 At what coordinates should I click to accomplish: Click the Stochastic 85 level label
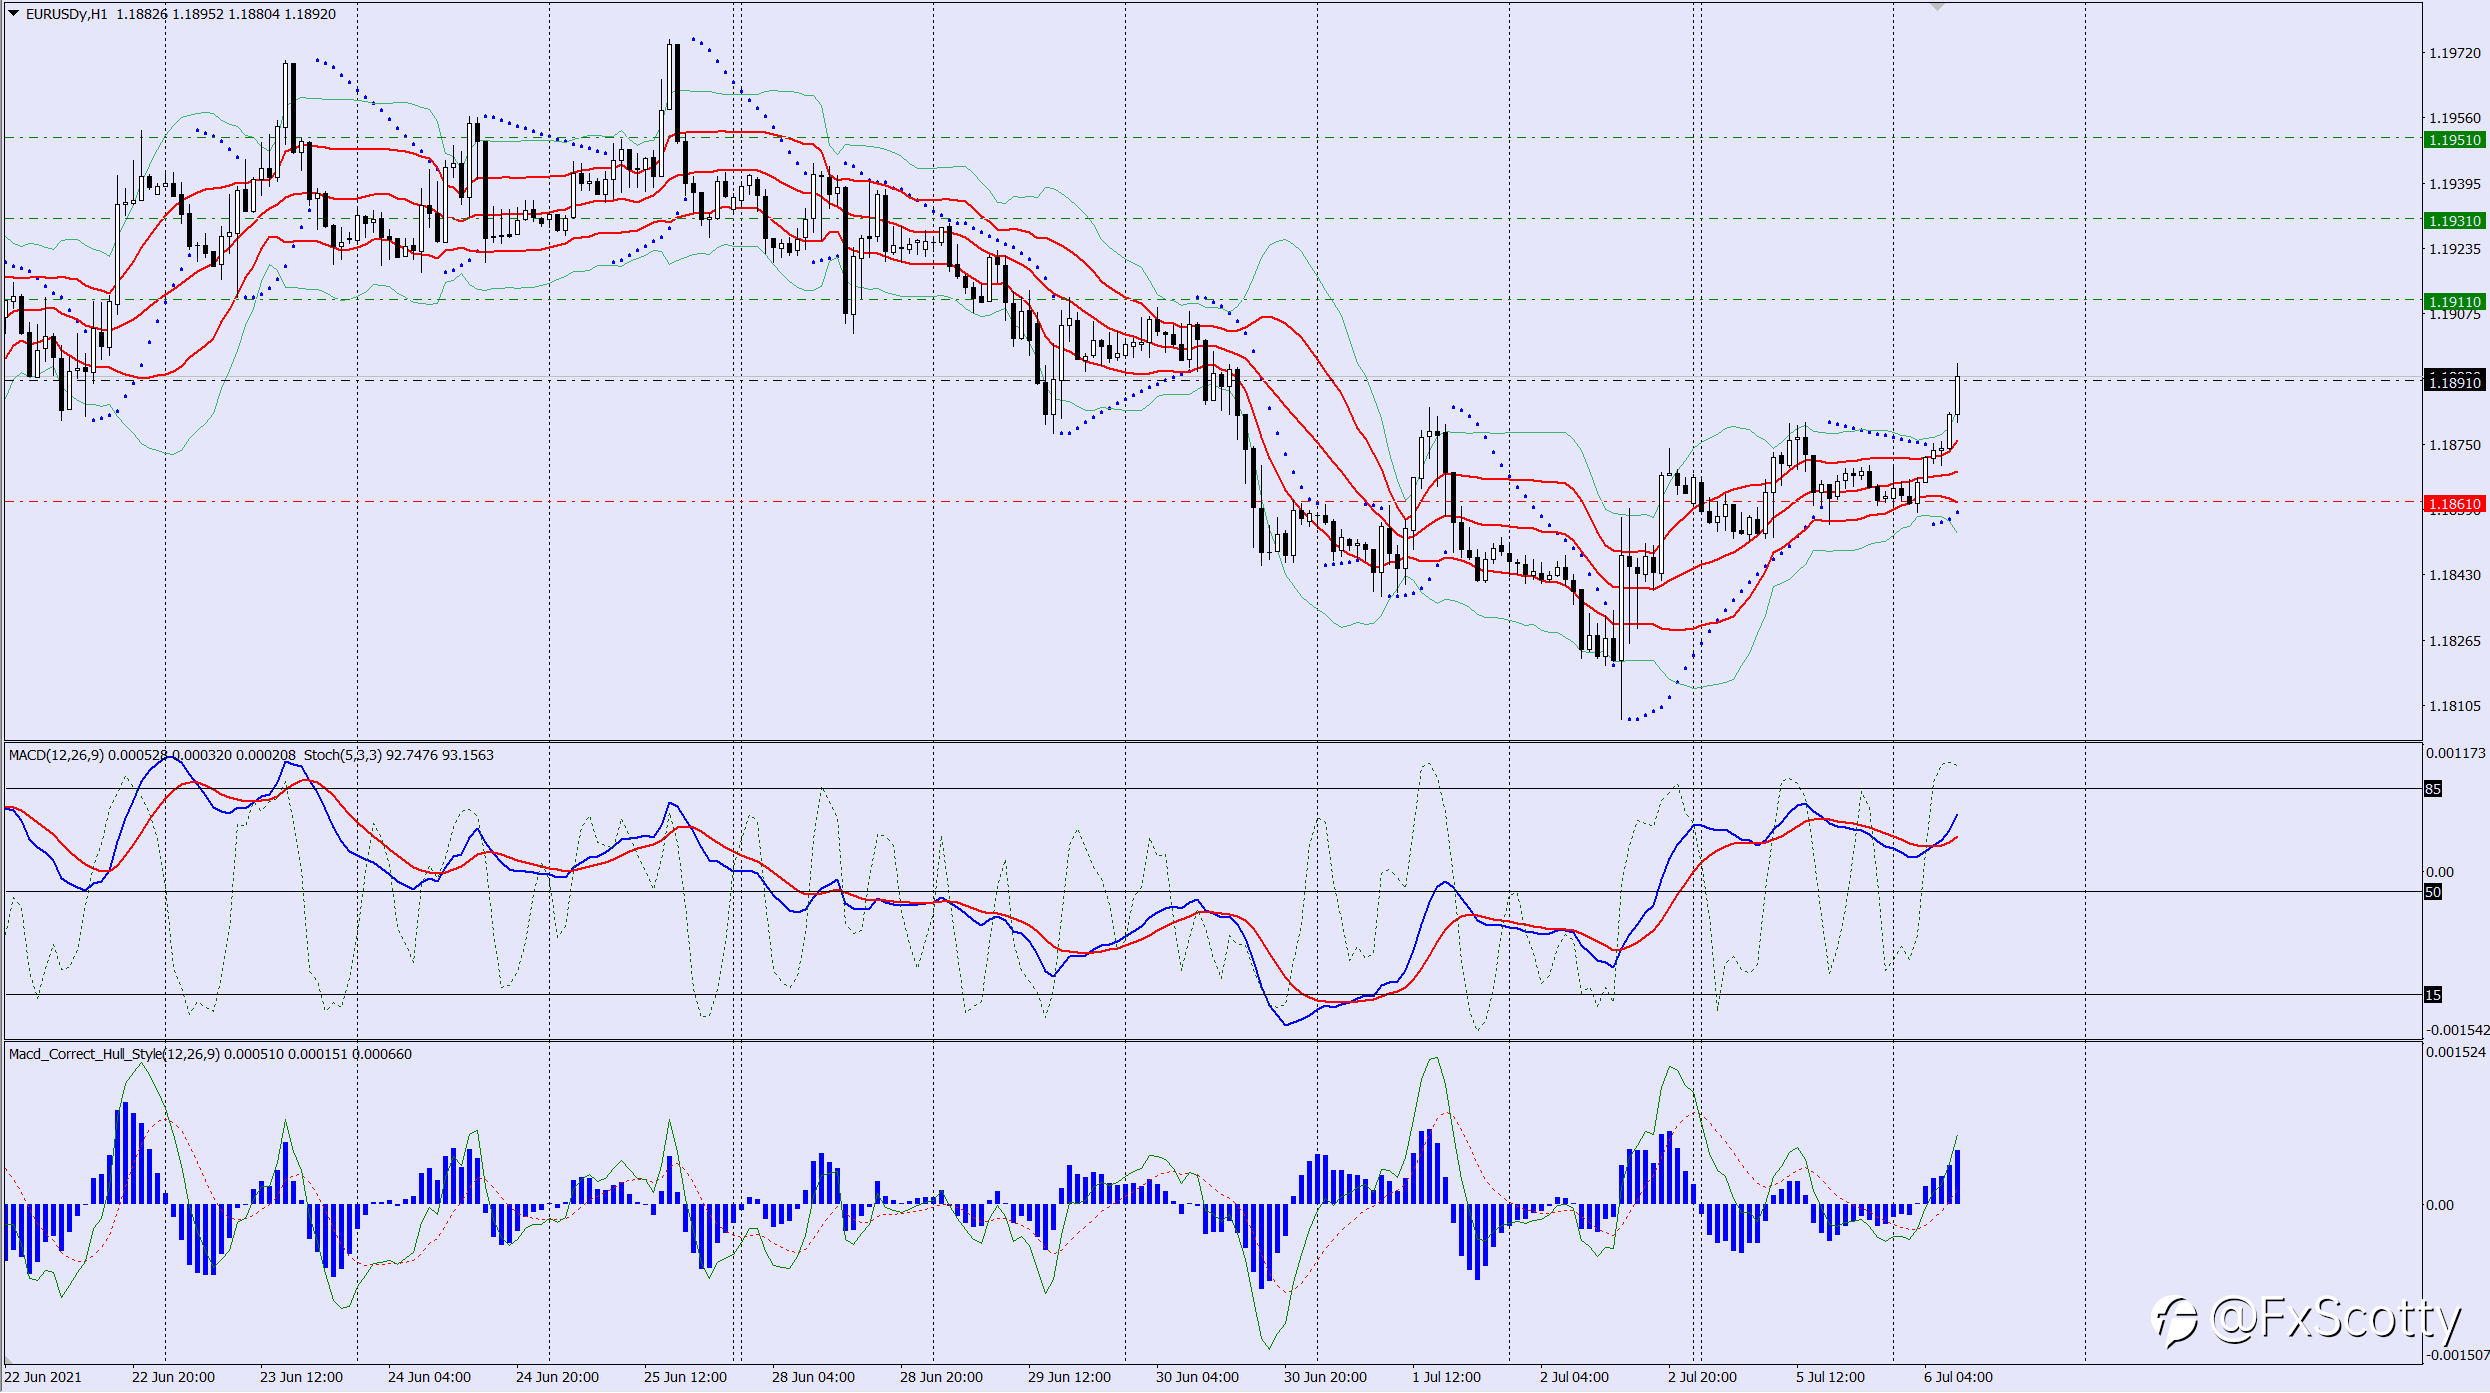(2433, 789)
